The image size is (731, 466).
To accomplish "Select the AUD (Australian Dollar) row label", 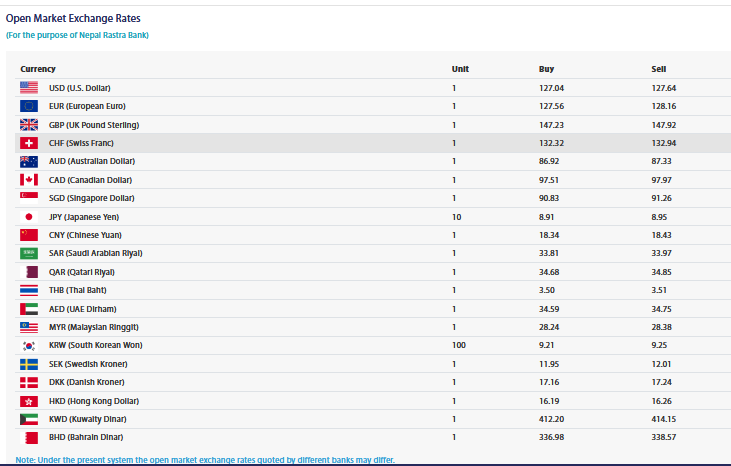I will click(90, 161).
